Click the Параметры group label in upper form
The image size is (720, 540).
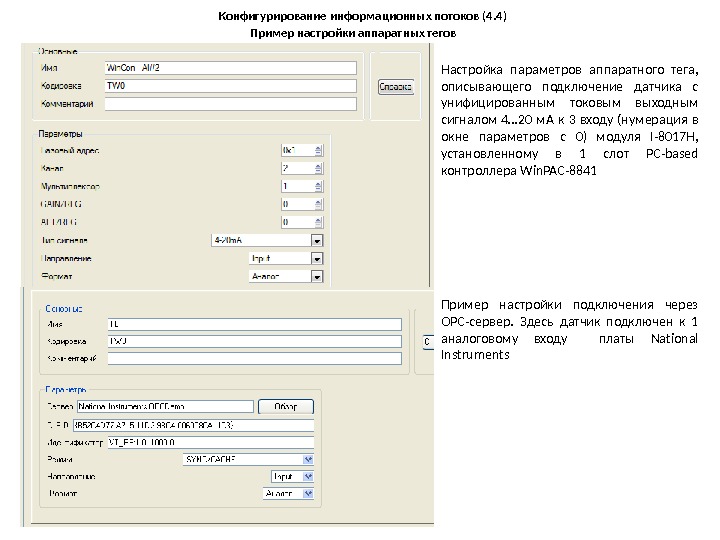[60, 134]
